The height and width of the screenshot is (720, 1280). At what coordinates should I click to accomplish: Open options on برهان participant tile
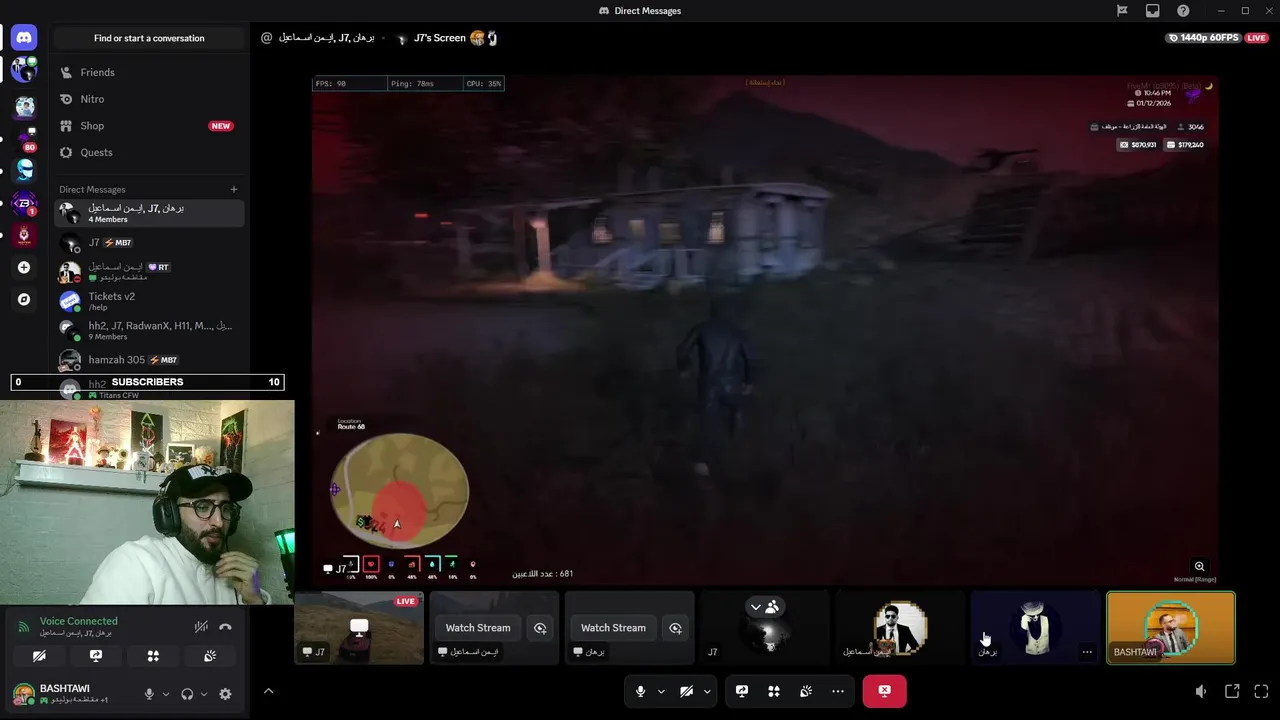click(1087, 652)
